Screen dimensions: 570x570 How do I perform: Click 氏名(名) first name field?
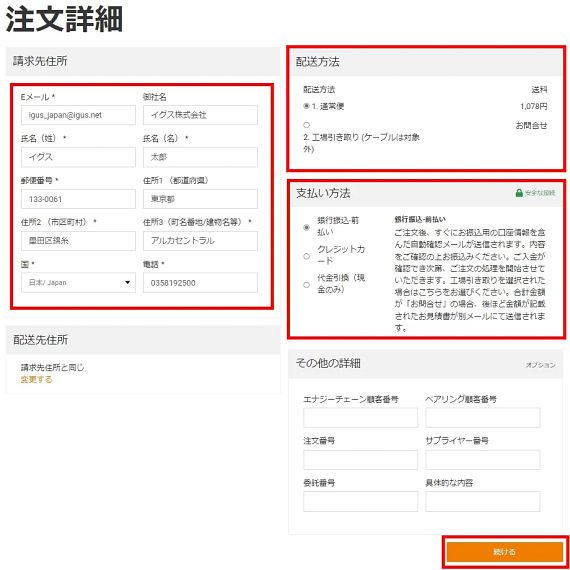click(x=200, y=157)
